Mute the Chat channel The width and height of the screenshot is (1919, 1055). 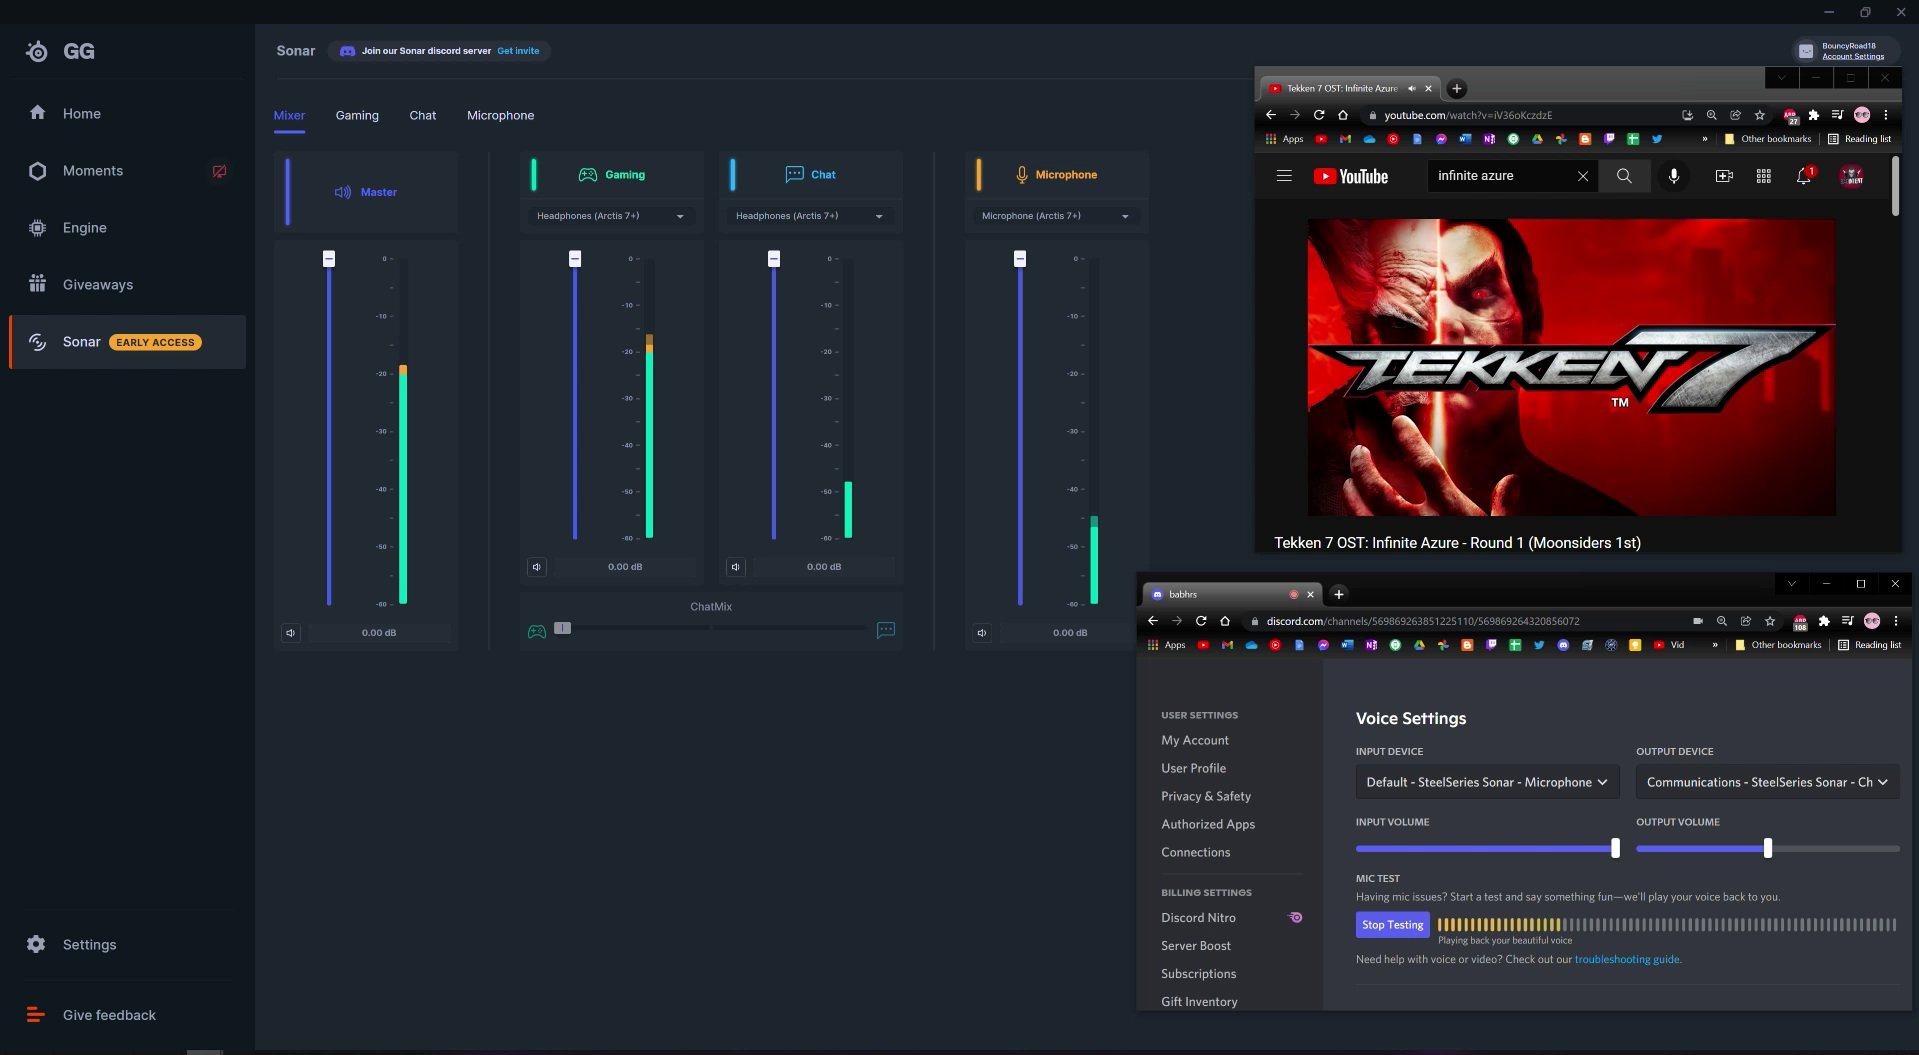click(x=736, y=567)
